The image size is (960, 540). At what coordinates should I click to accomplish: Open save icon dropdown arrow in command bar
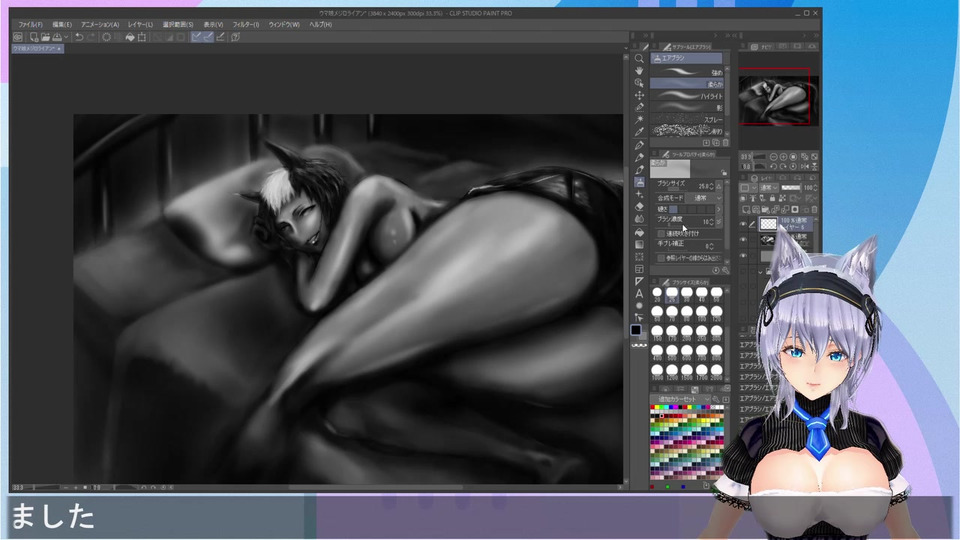pos(66,37)
